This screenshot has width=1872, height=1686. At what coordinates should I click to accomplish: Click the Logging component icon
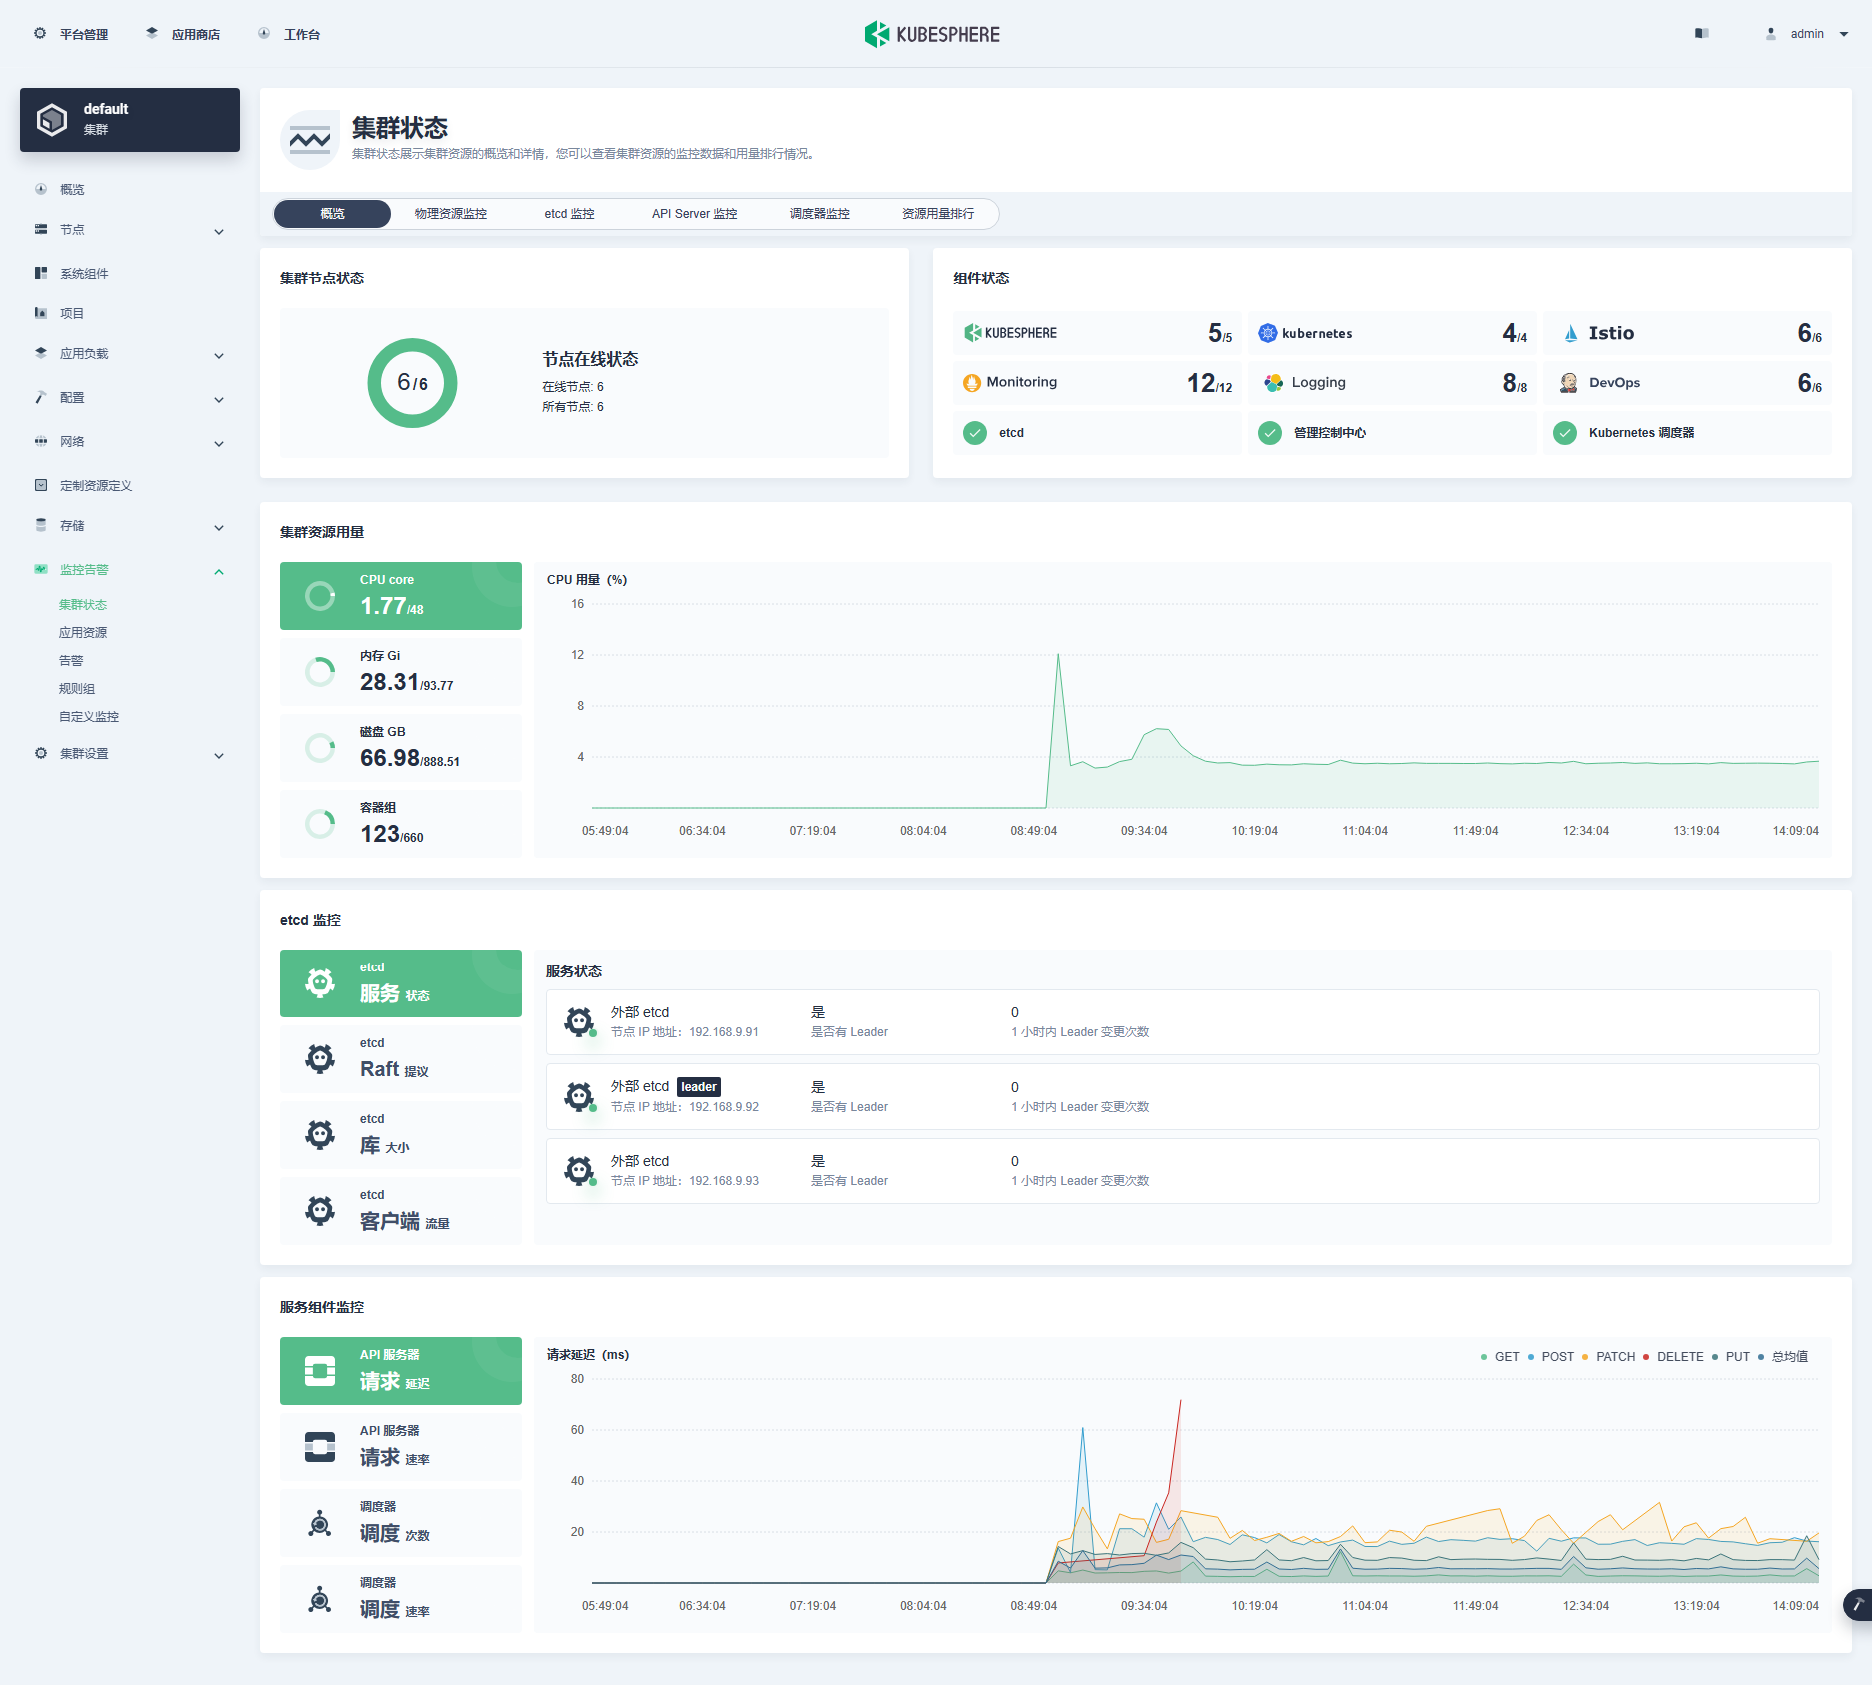coord(1273,382)
